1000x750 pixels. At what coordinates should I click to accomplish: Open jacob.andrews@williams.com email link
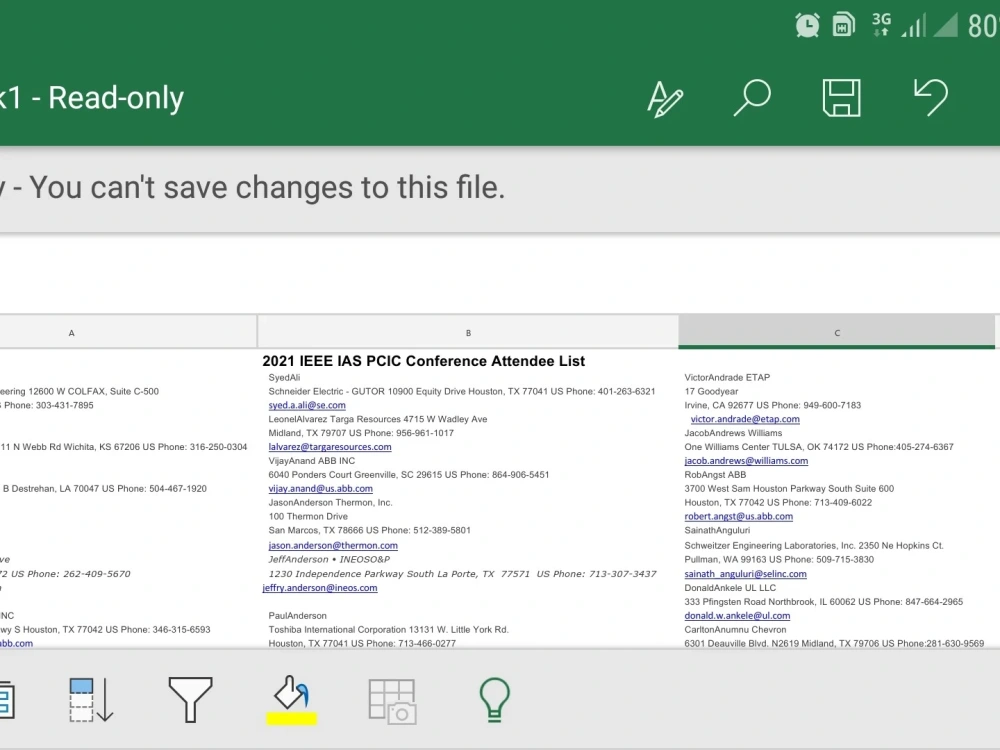coord(746,460)
